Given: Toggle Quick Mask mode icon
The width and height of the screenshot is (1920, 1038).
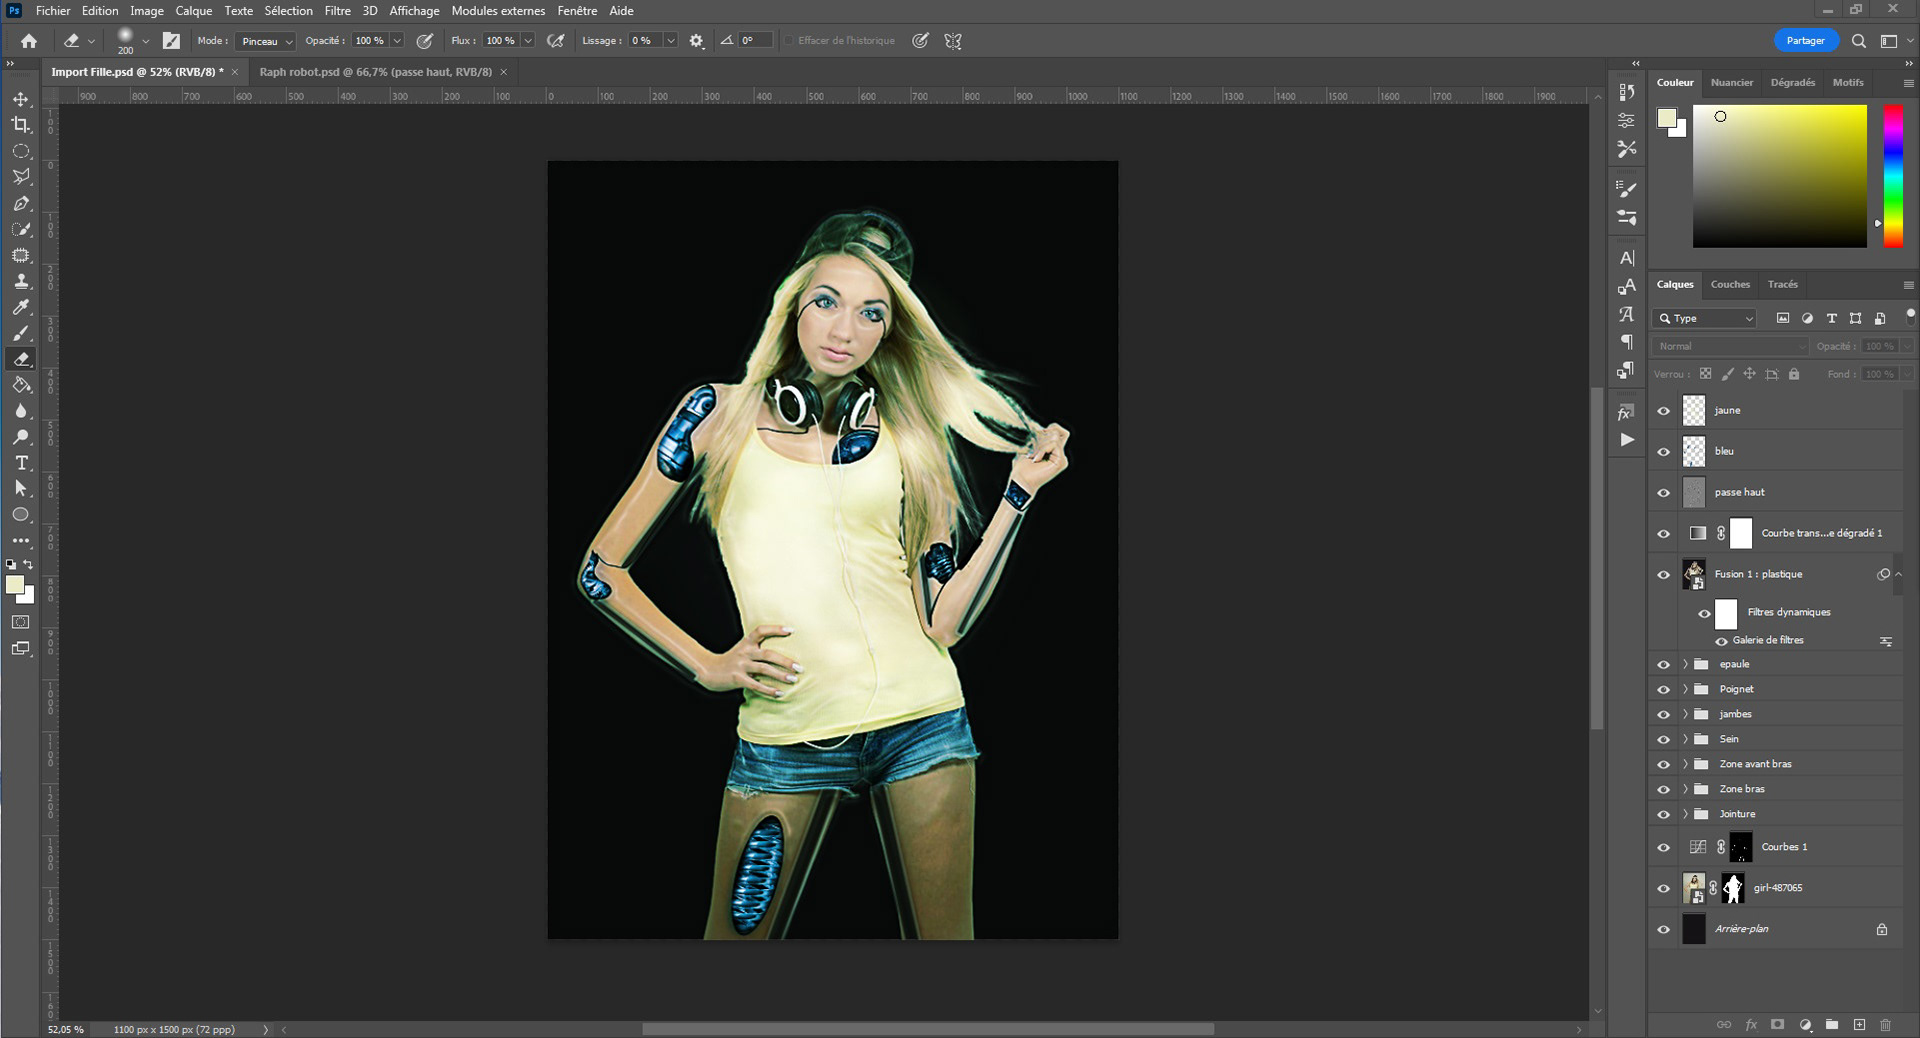Looking at the screenshot, I should pyautogui.click(x=21, y=622).
